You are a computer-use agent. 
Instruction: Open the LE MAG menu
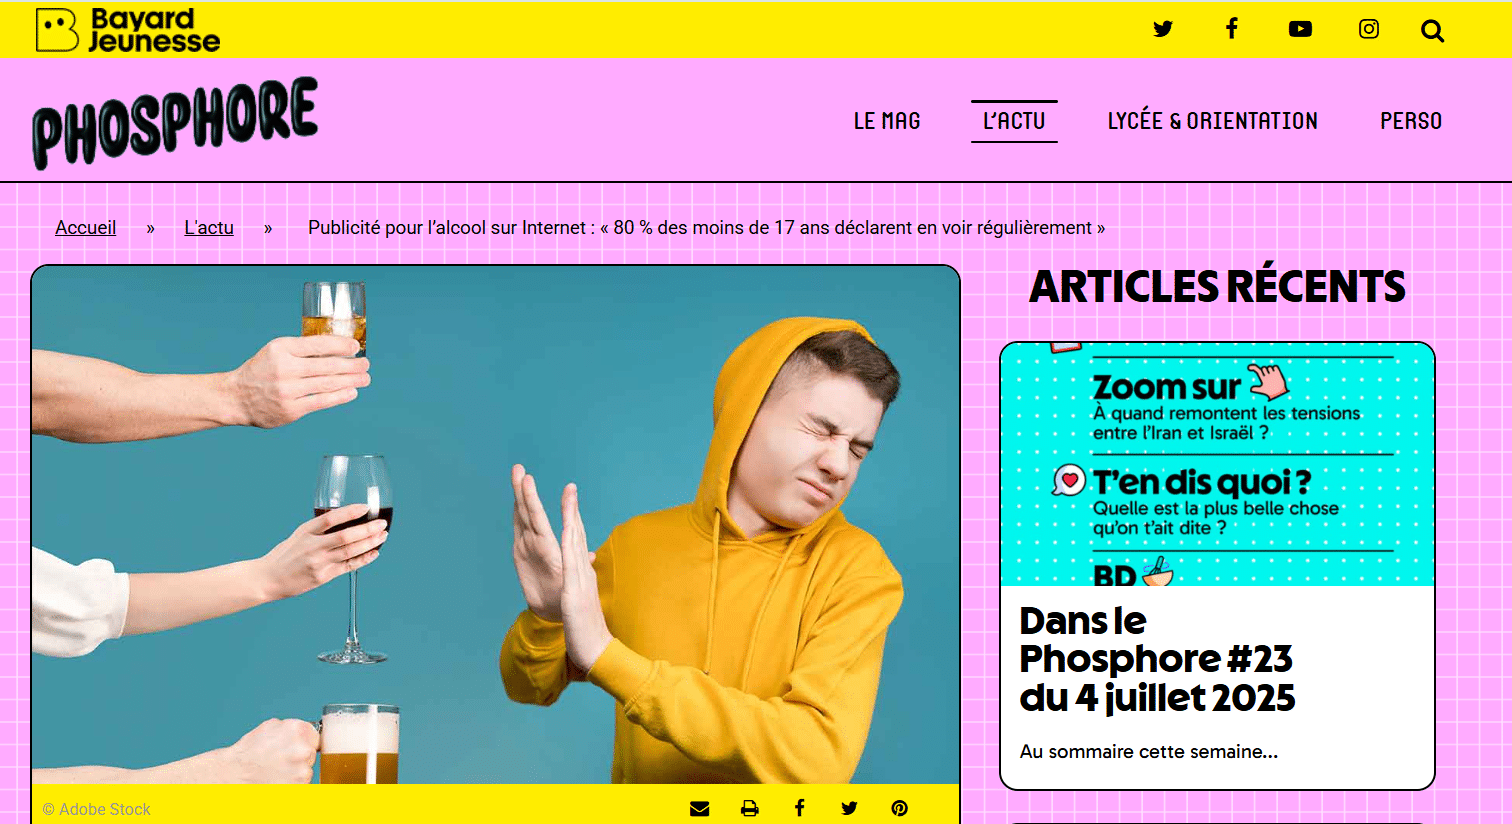[x=887, y=121]
